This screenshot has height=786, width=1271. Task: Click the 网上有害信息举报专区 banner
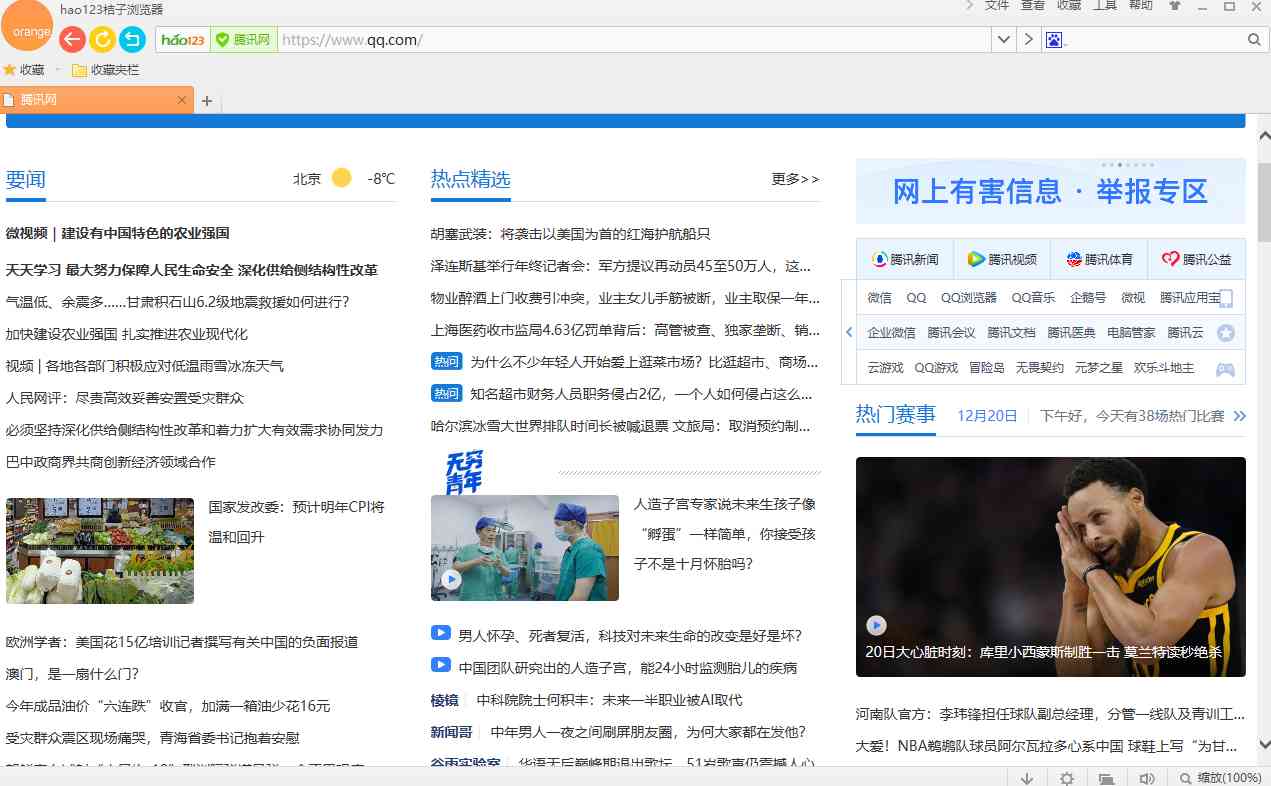click(1051, 191)
